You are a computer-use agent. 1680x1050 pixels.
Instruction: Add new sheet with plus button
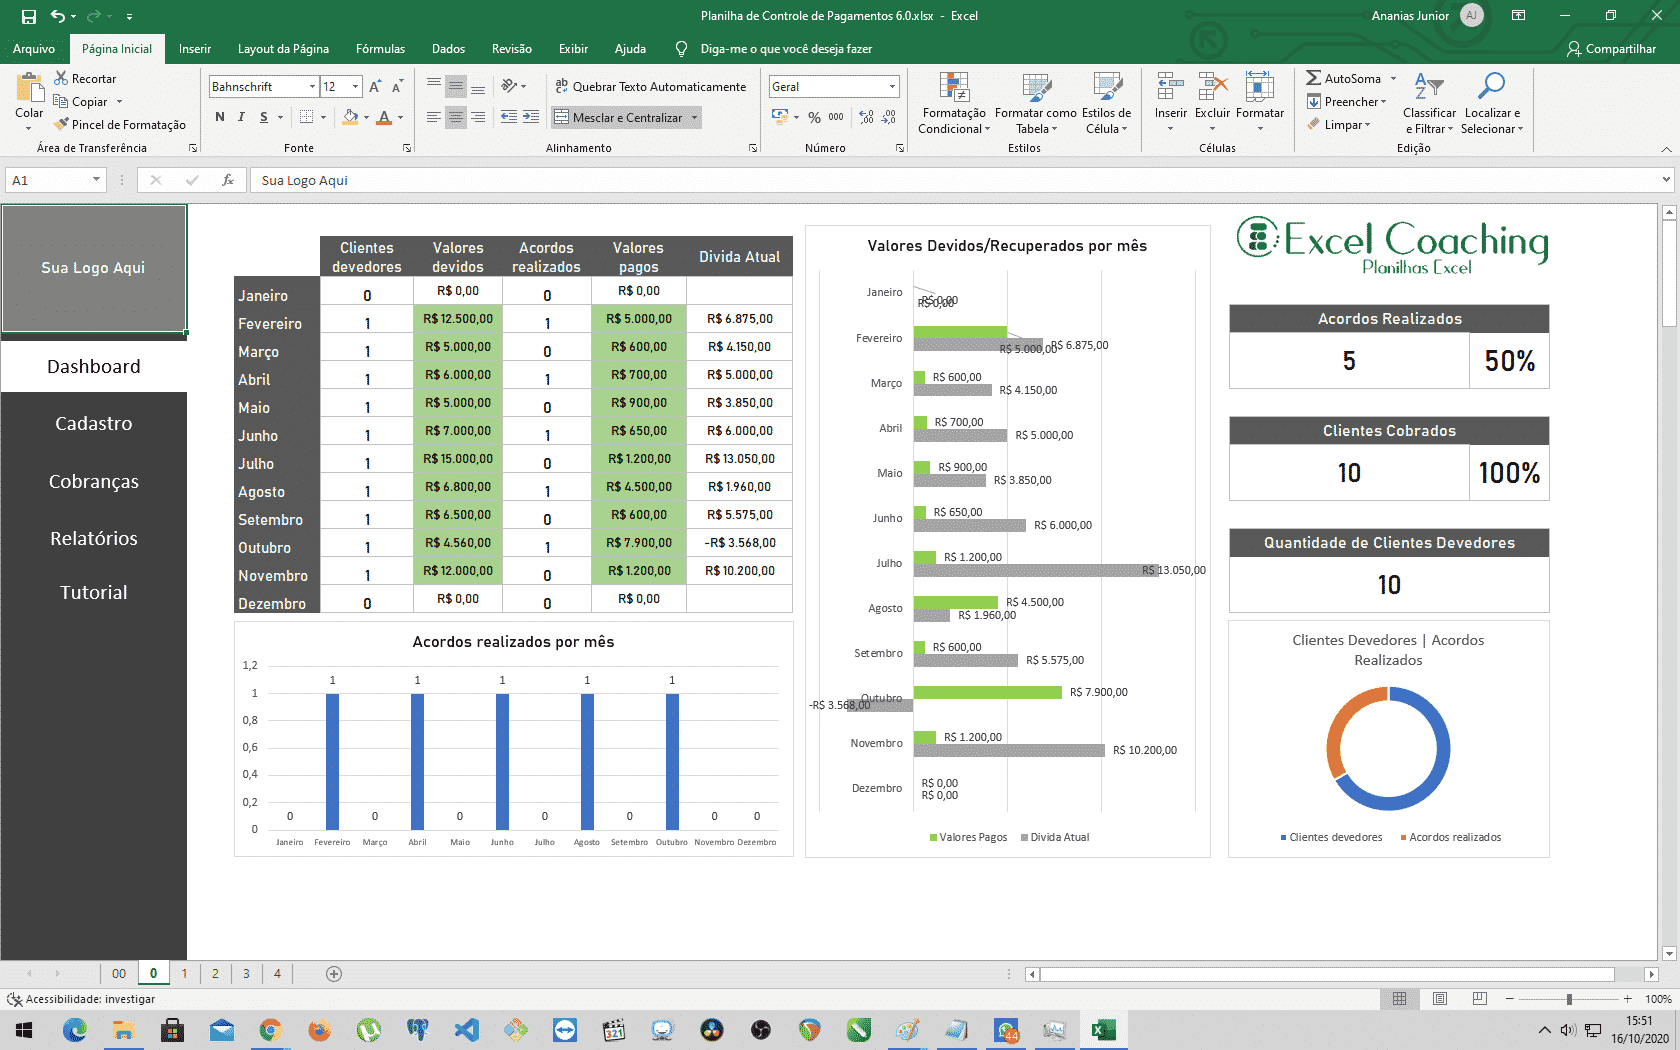click(334, 974)
